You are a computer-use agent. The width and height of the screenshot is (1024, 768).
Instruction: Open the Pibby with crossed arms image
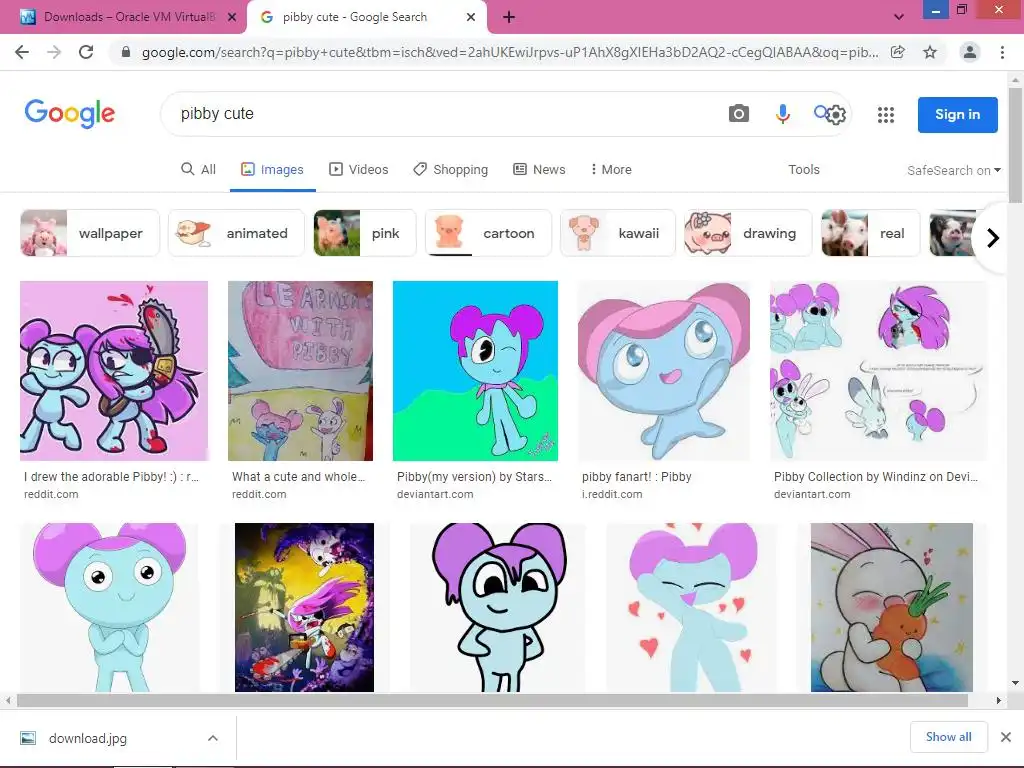tap(110, 607)
